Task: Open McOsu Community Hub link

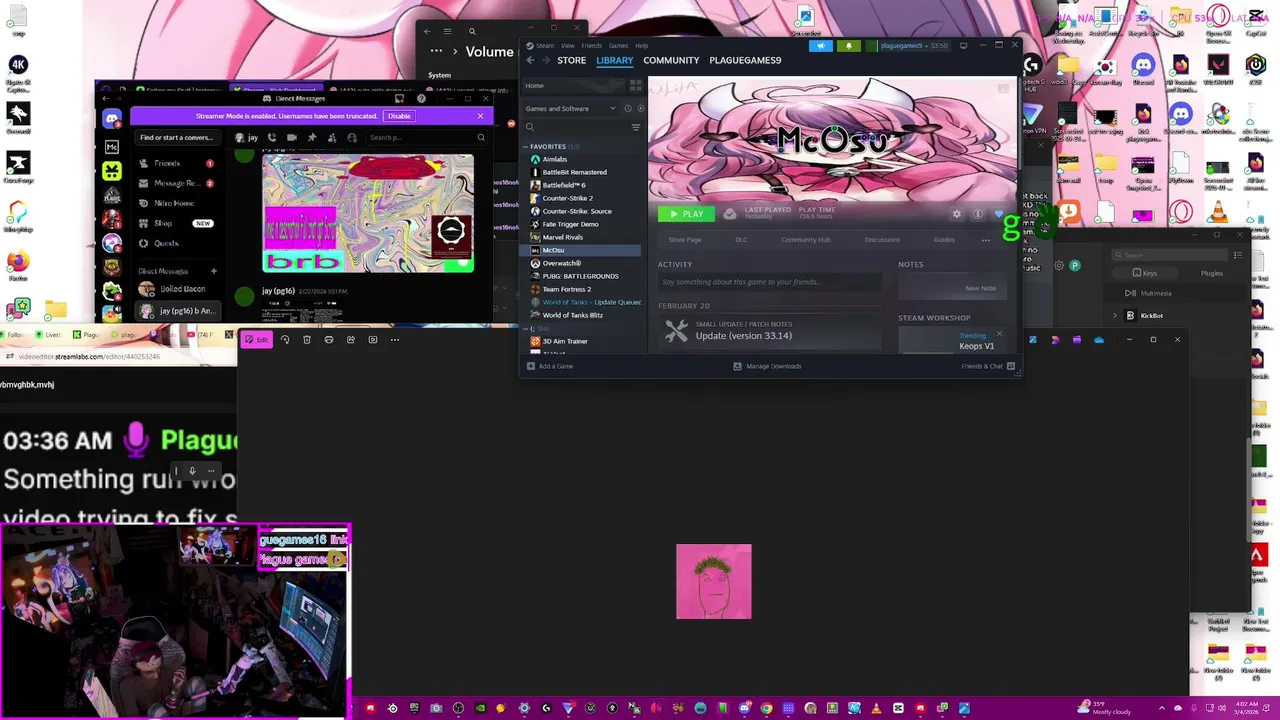Action: [806, 240]
